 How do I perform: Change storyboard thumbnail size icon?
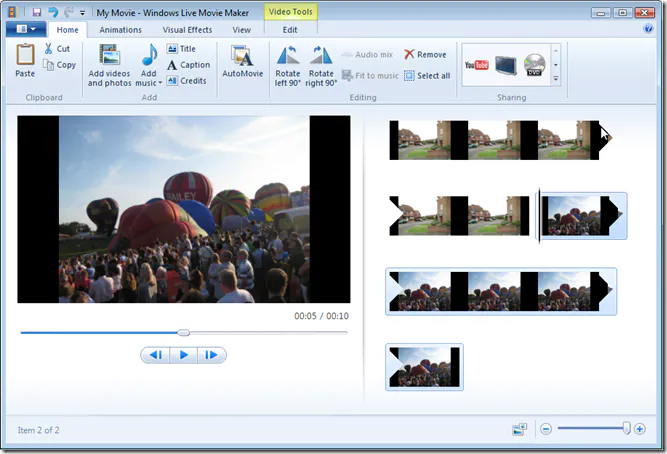519,429
